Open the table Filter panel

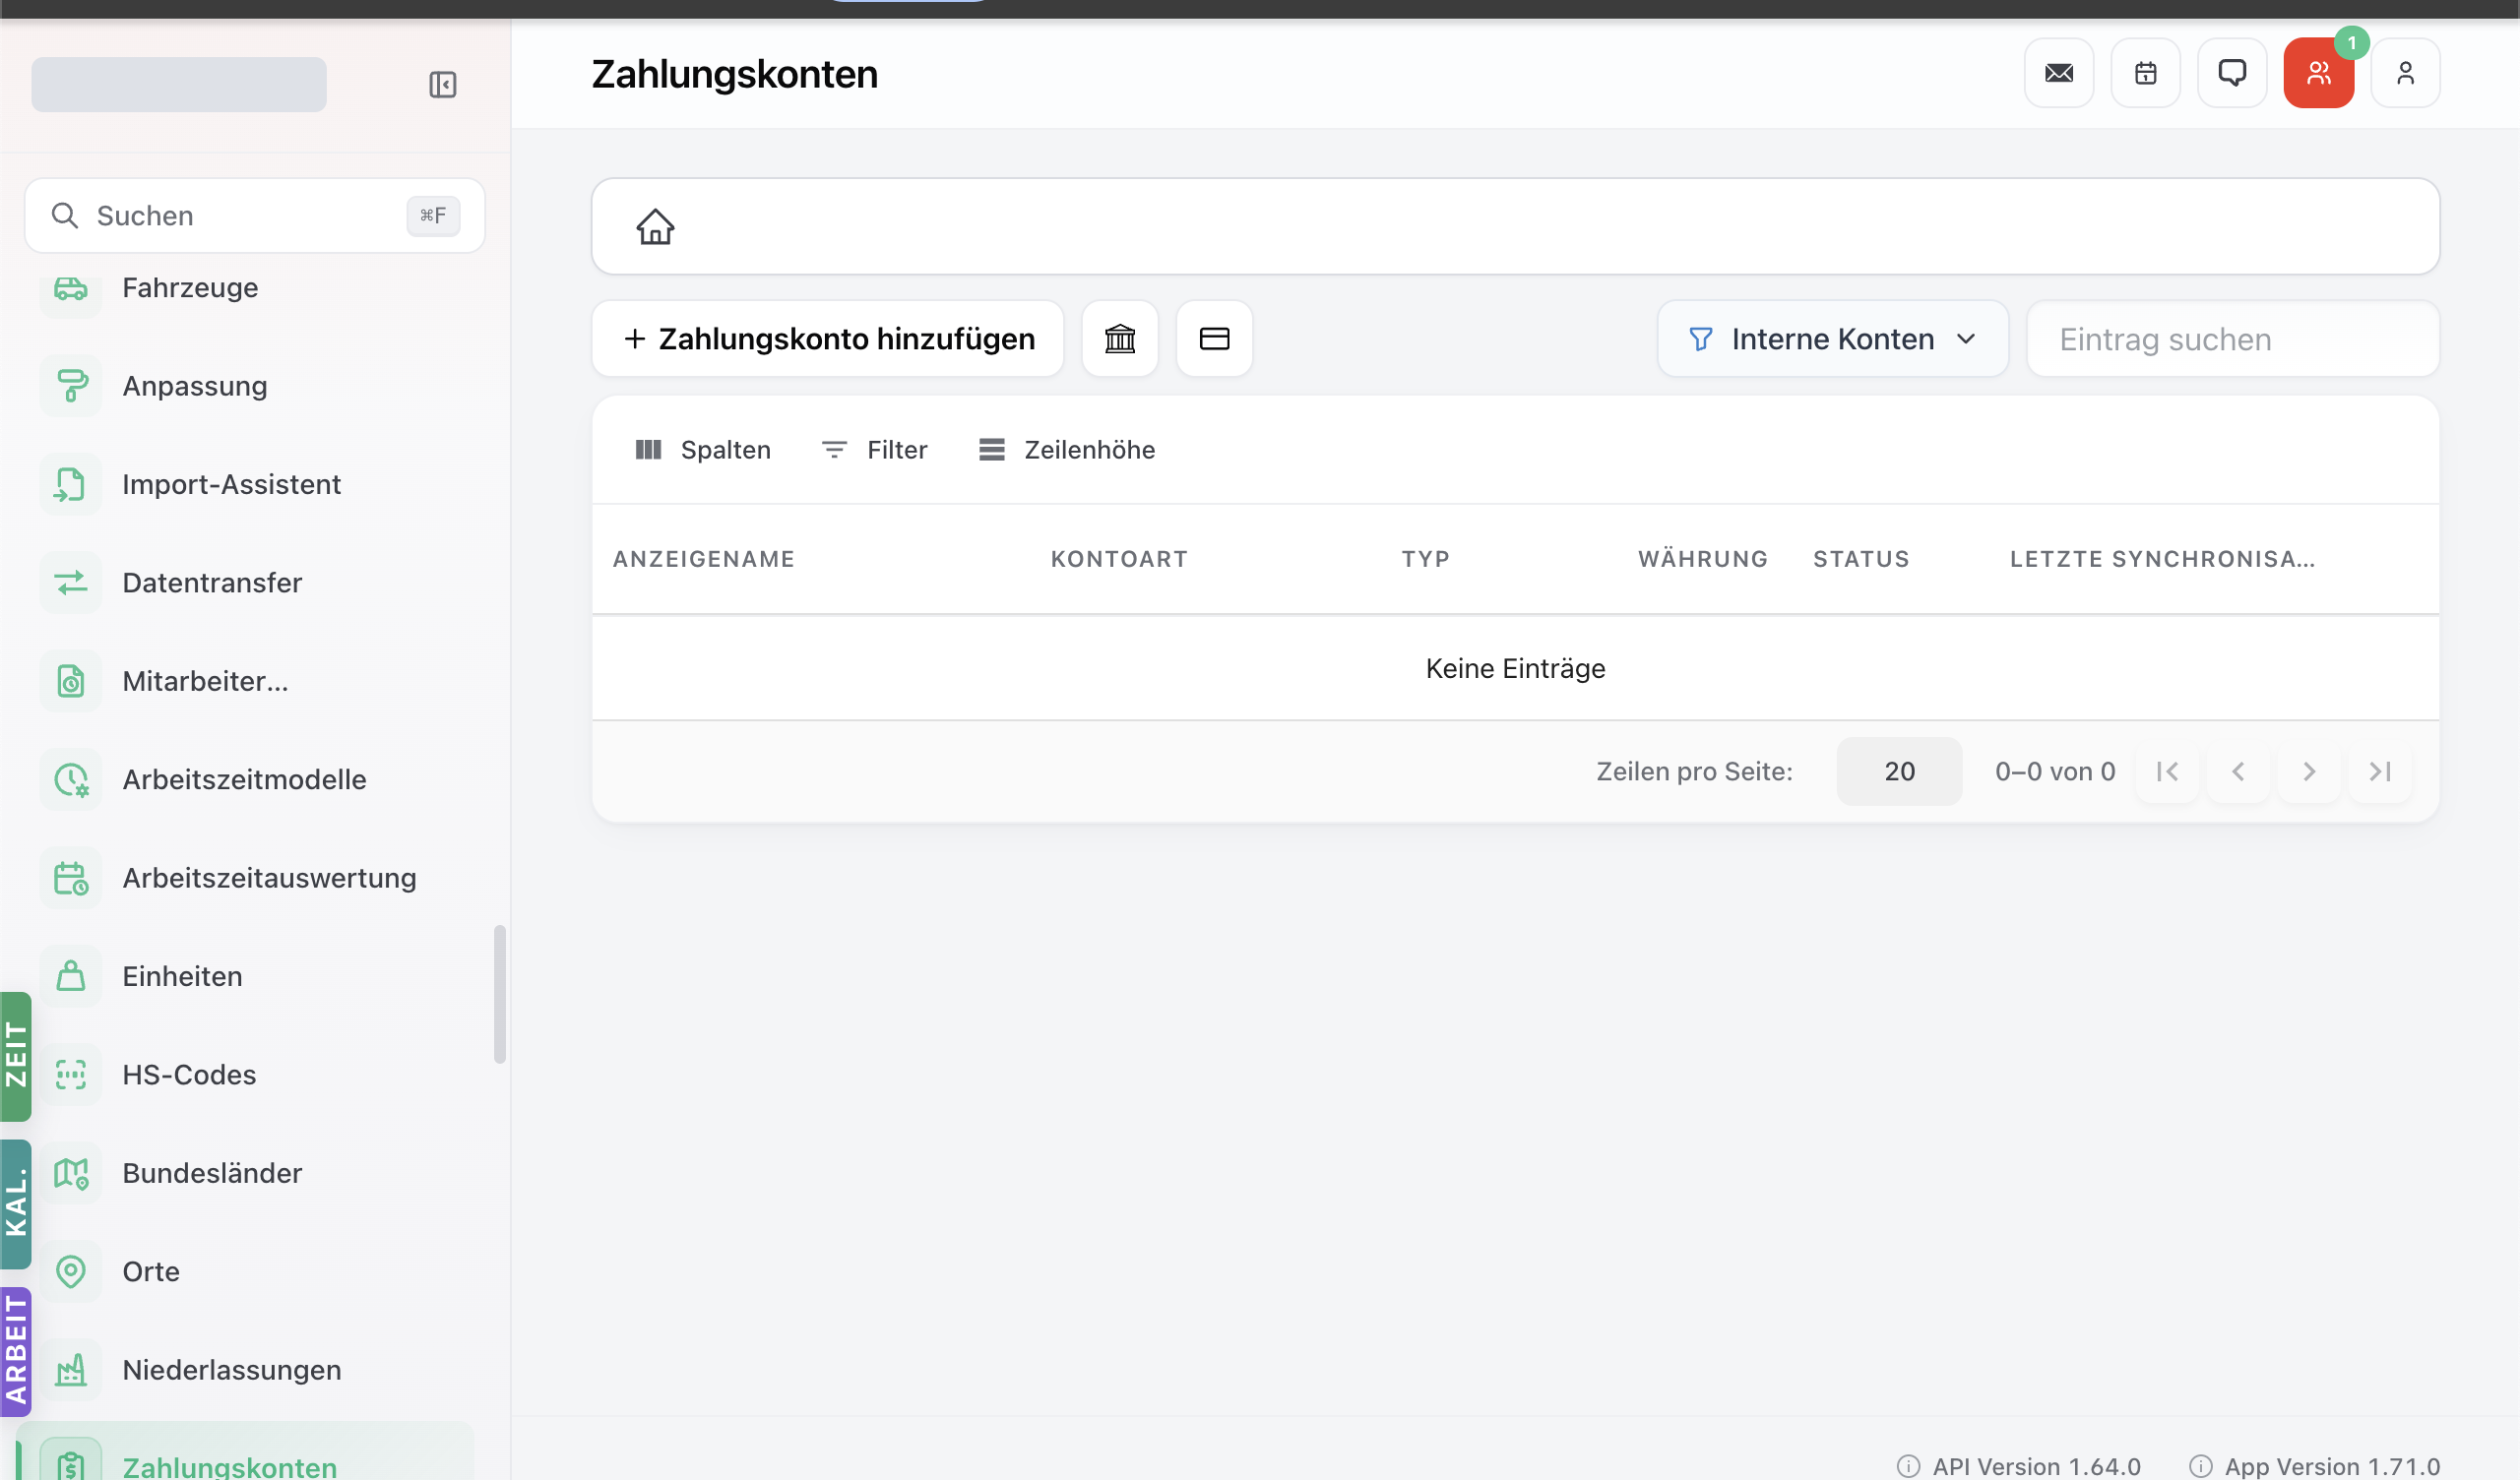pos(874,450)
